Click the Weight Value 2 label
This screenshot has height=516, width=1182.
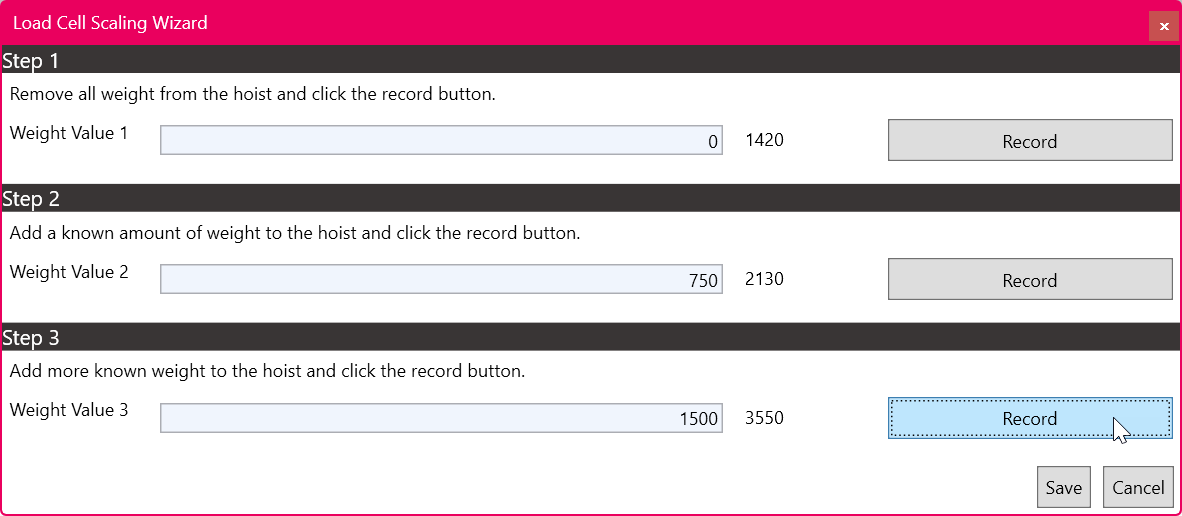69,272
